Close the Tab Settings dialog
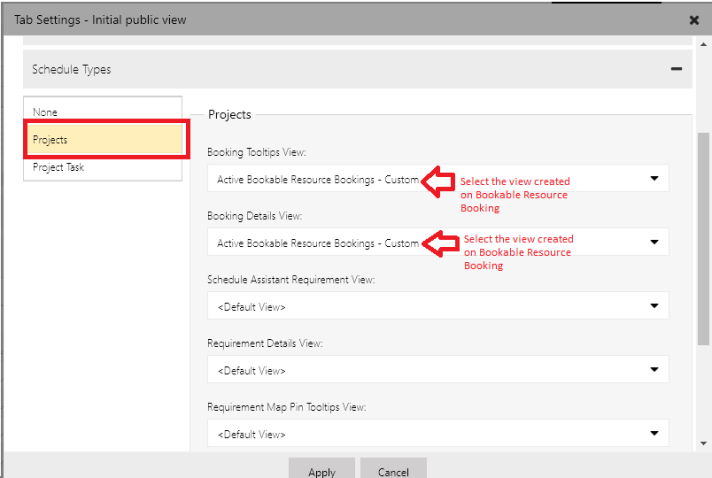Screen dimensions: 712x478 [x=694, y=19]
